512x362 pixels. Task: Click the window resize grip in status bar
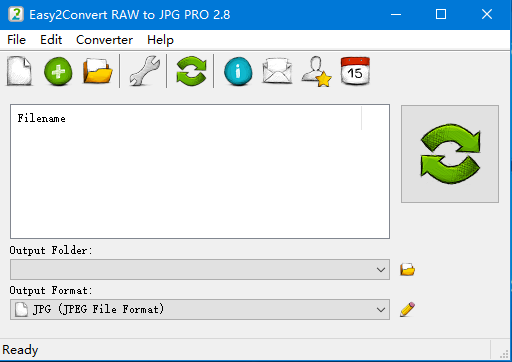(504, 353)
